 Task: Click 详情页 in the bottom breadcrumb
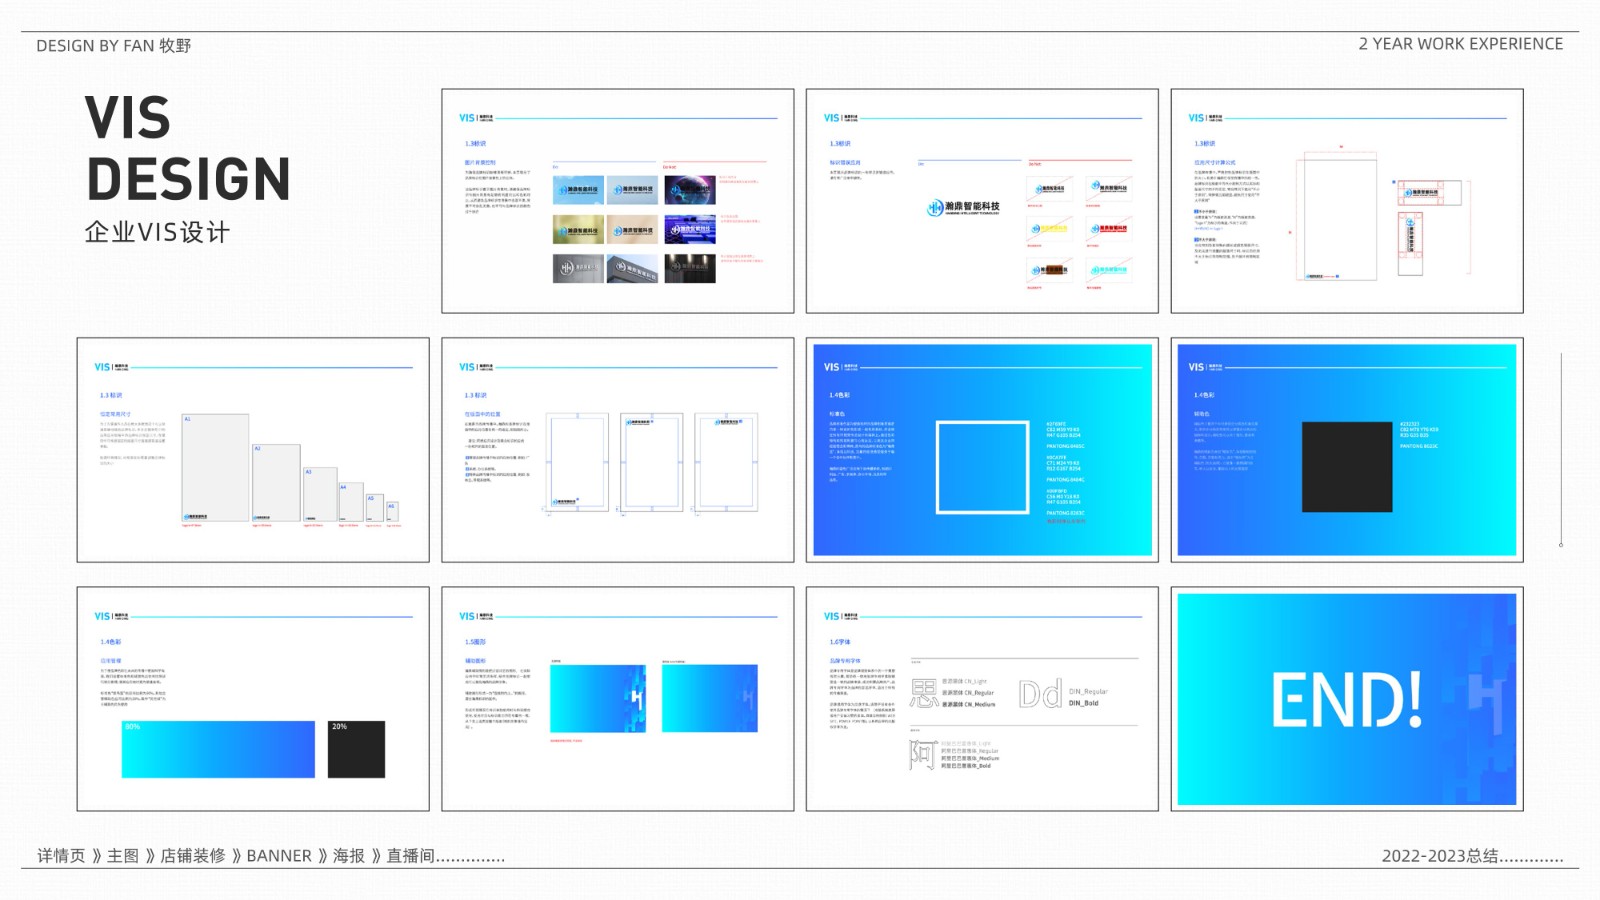pyautogui.click(x=61, y=856)
